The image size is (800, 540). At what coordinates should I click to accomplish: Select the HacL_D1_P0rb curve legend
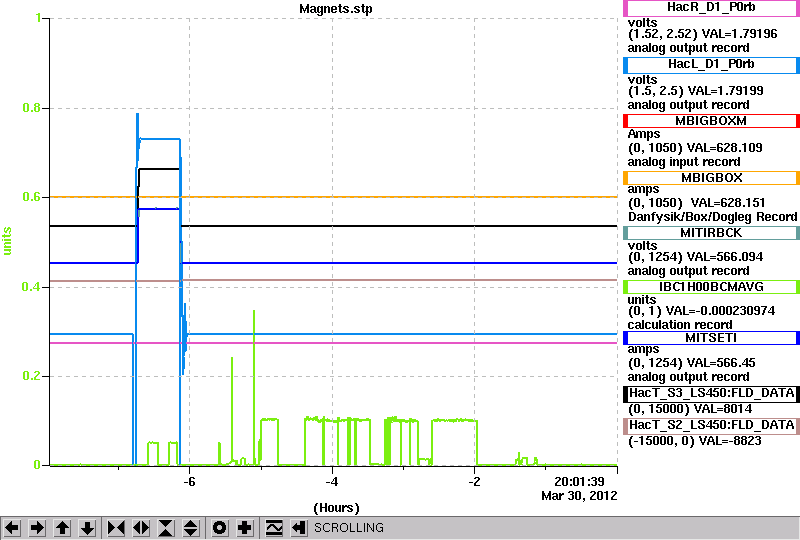(x=711, y=65)
